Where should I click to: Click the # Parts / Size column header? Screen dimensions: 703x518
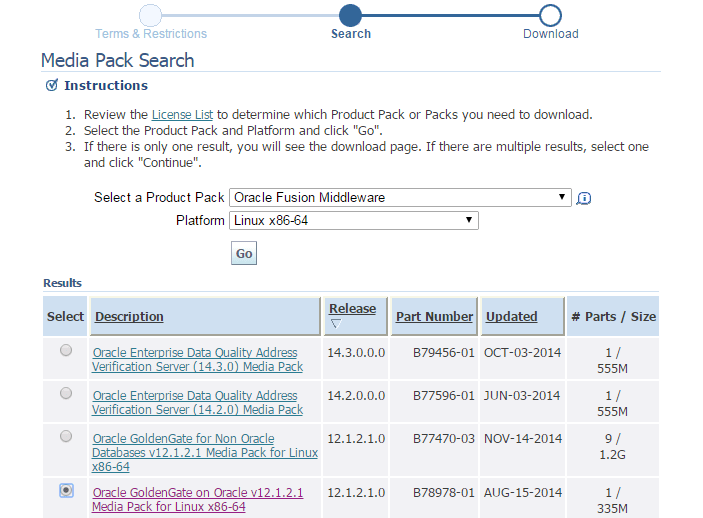pyautogui.click(x=613, y=316)
